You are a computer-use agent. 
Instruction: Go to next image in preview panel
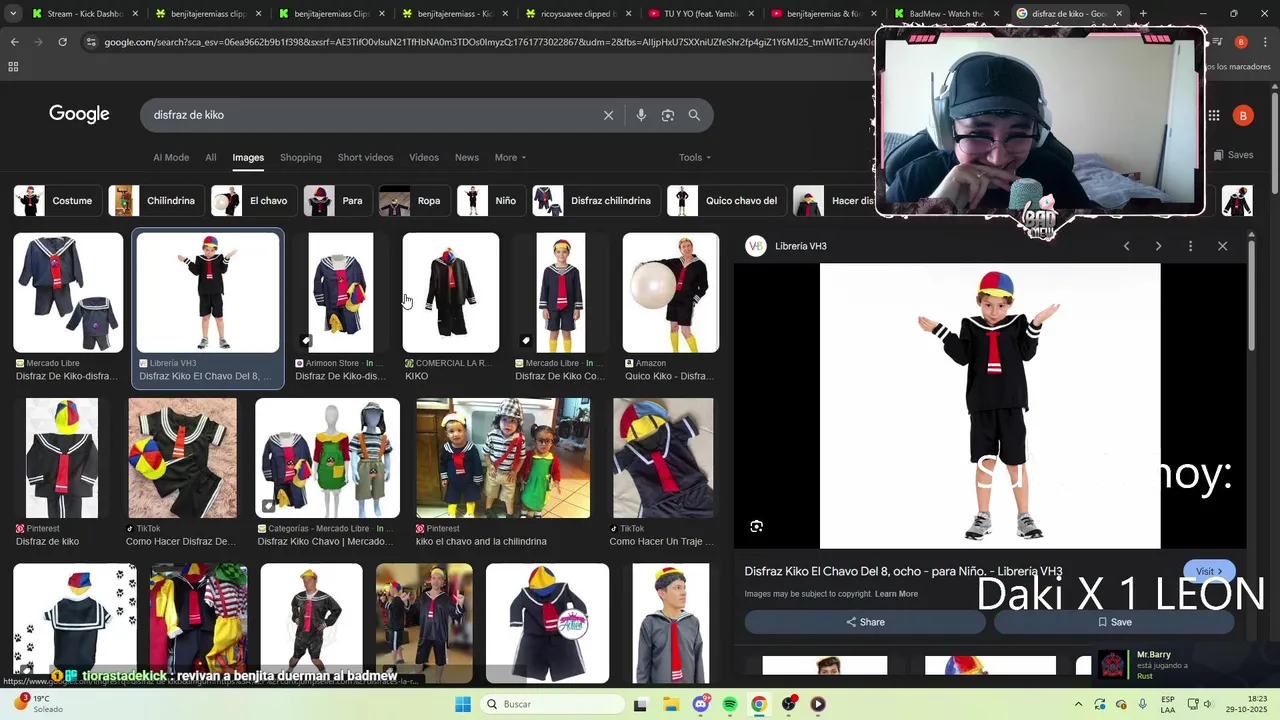tap(1158, 246)
